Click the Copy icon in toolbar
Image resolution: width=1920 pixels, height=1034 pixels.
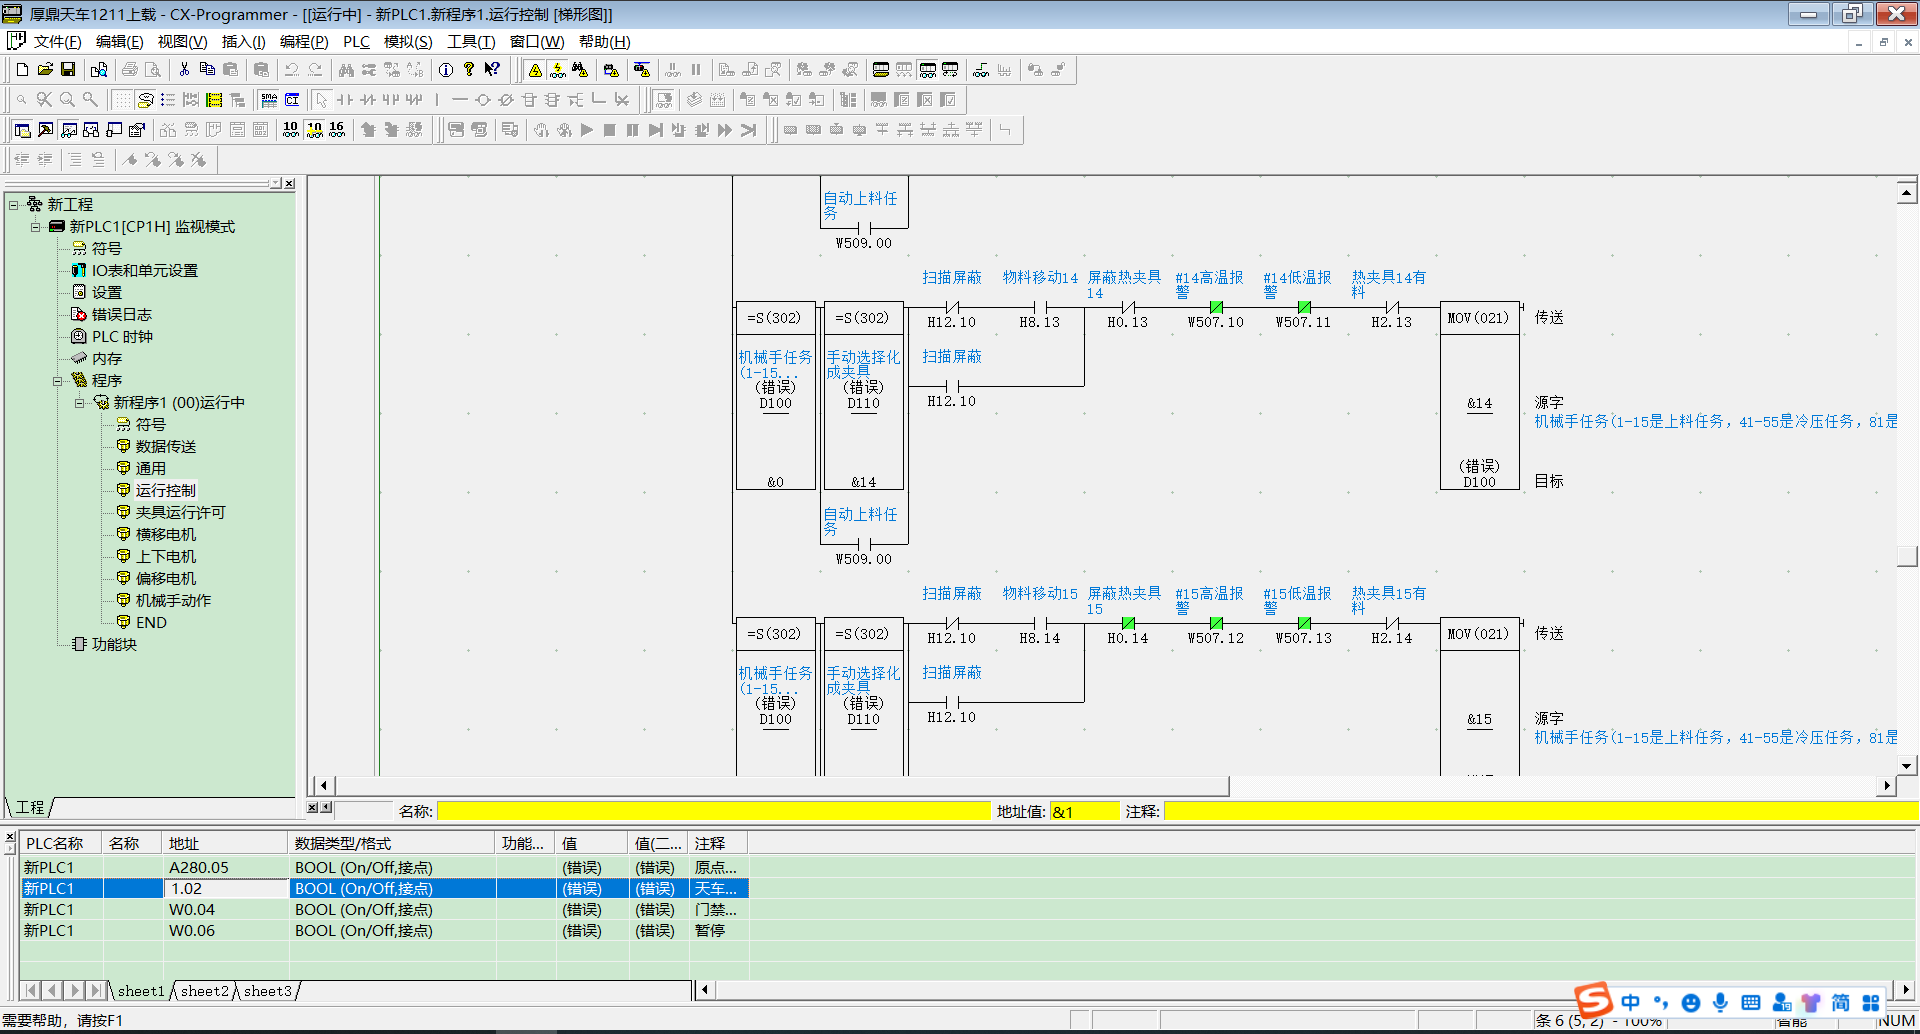pyautogui.click(x=207, y=70)
